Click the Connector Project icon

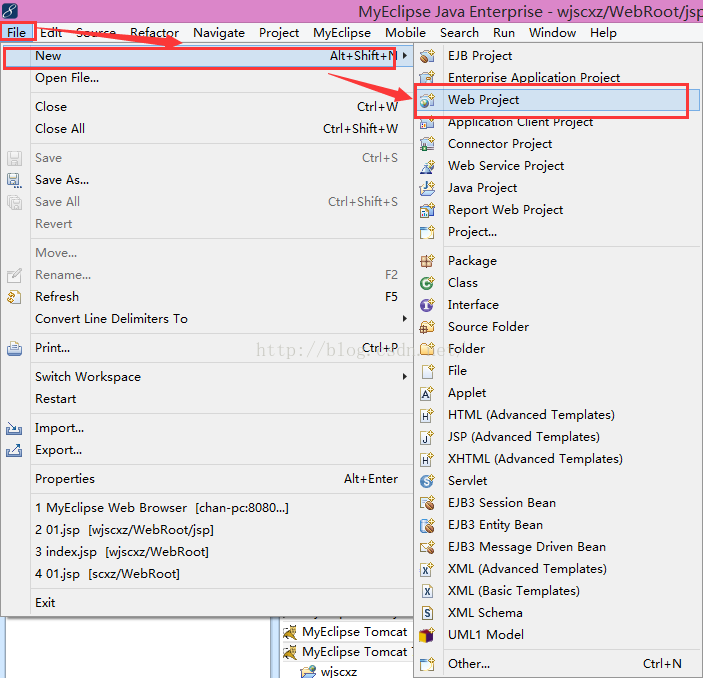tap(427, 144)
